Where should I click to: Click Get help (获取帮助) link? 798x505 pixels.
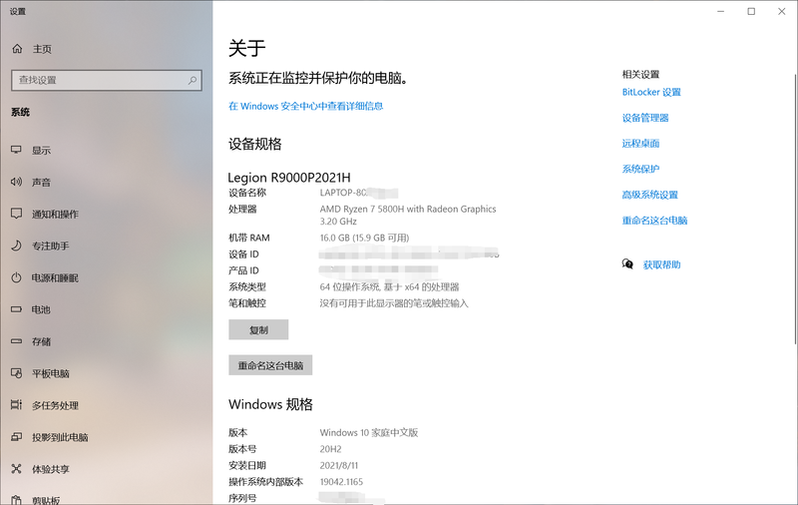pos(661,265)
